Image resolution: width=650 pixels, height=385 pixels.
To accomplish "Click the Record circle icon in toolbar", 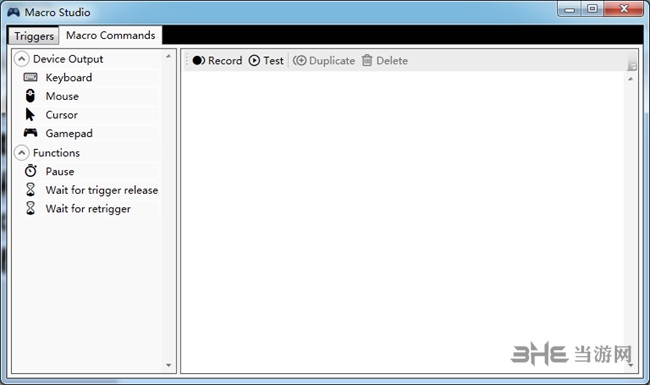I will tap(199, 61).
